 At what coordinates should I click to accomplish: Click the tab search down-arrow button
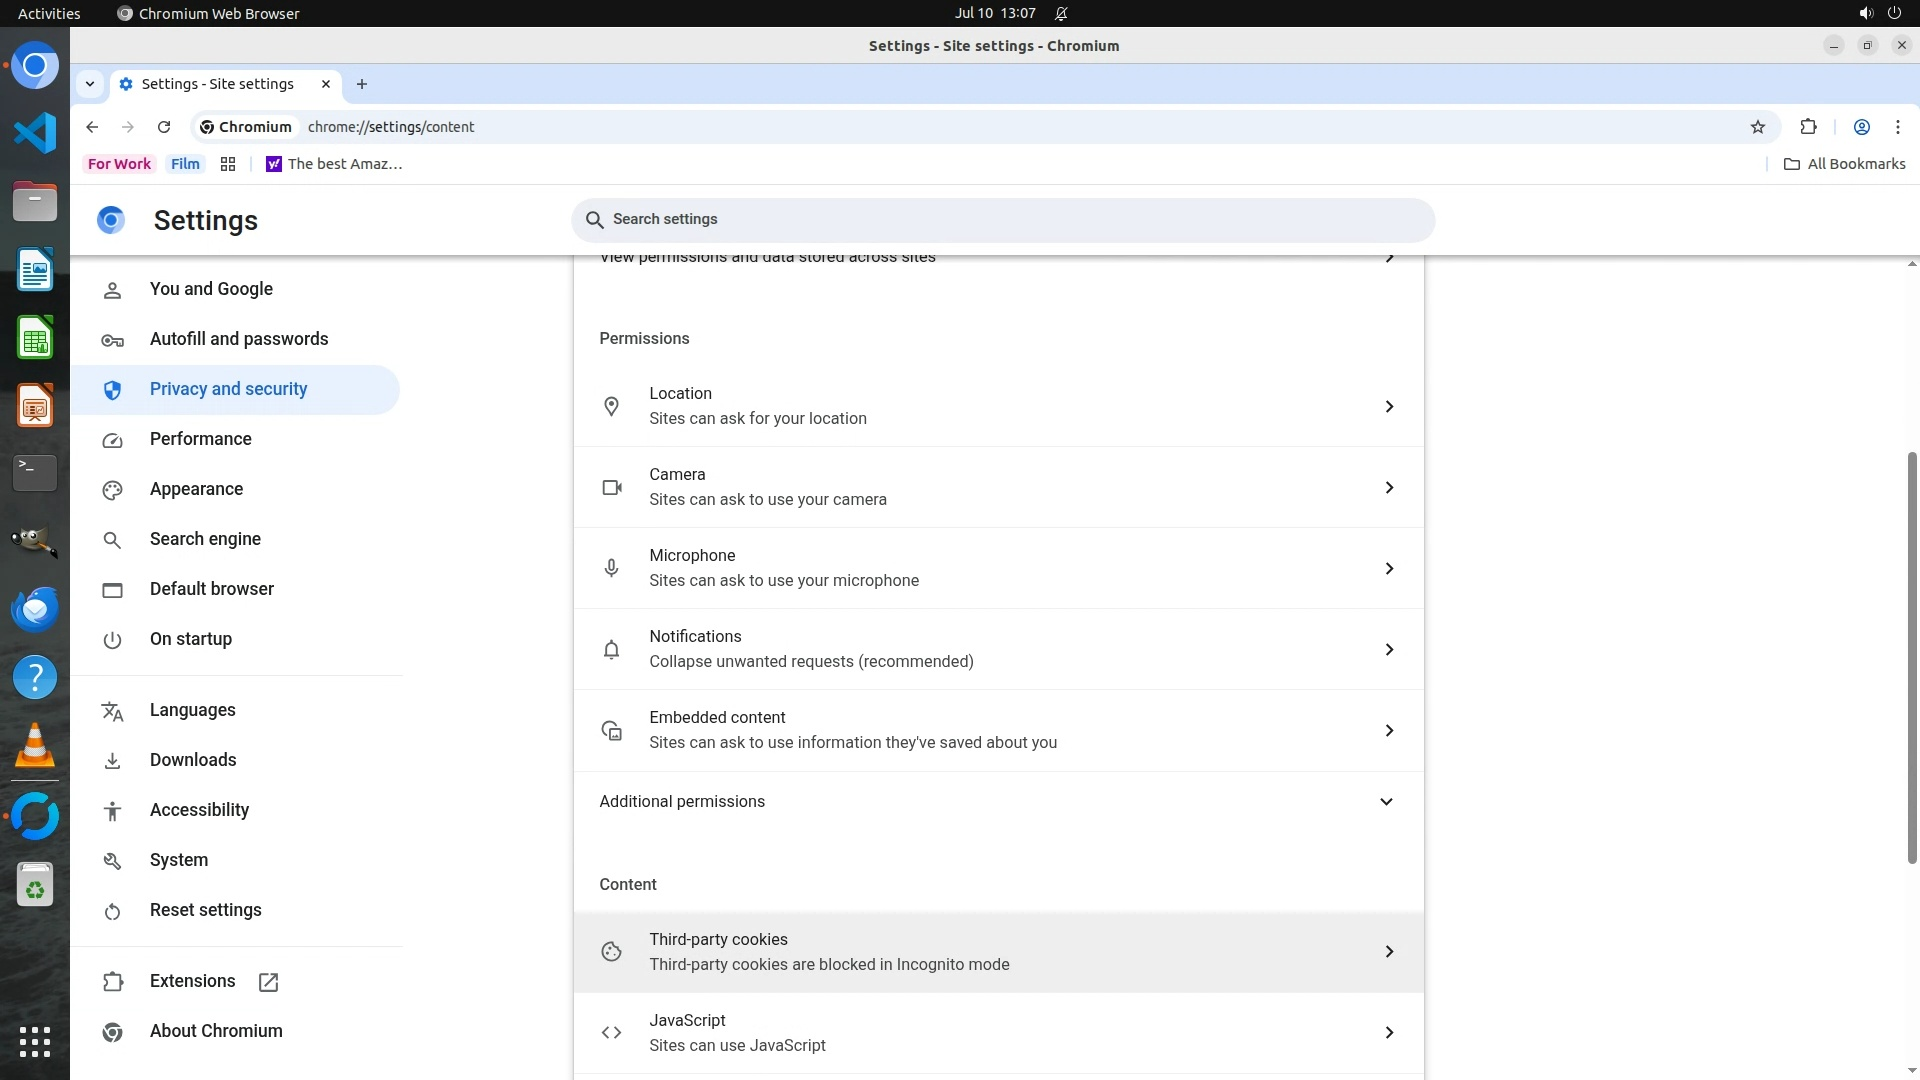tap(90, 84)
